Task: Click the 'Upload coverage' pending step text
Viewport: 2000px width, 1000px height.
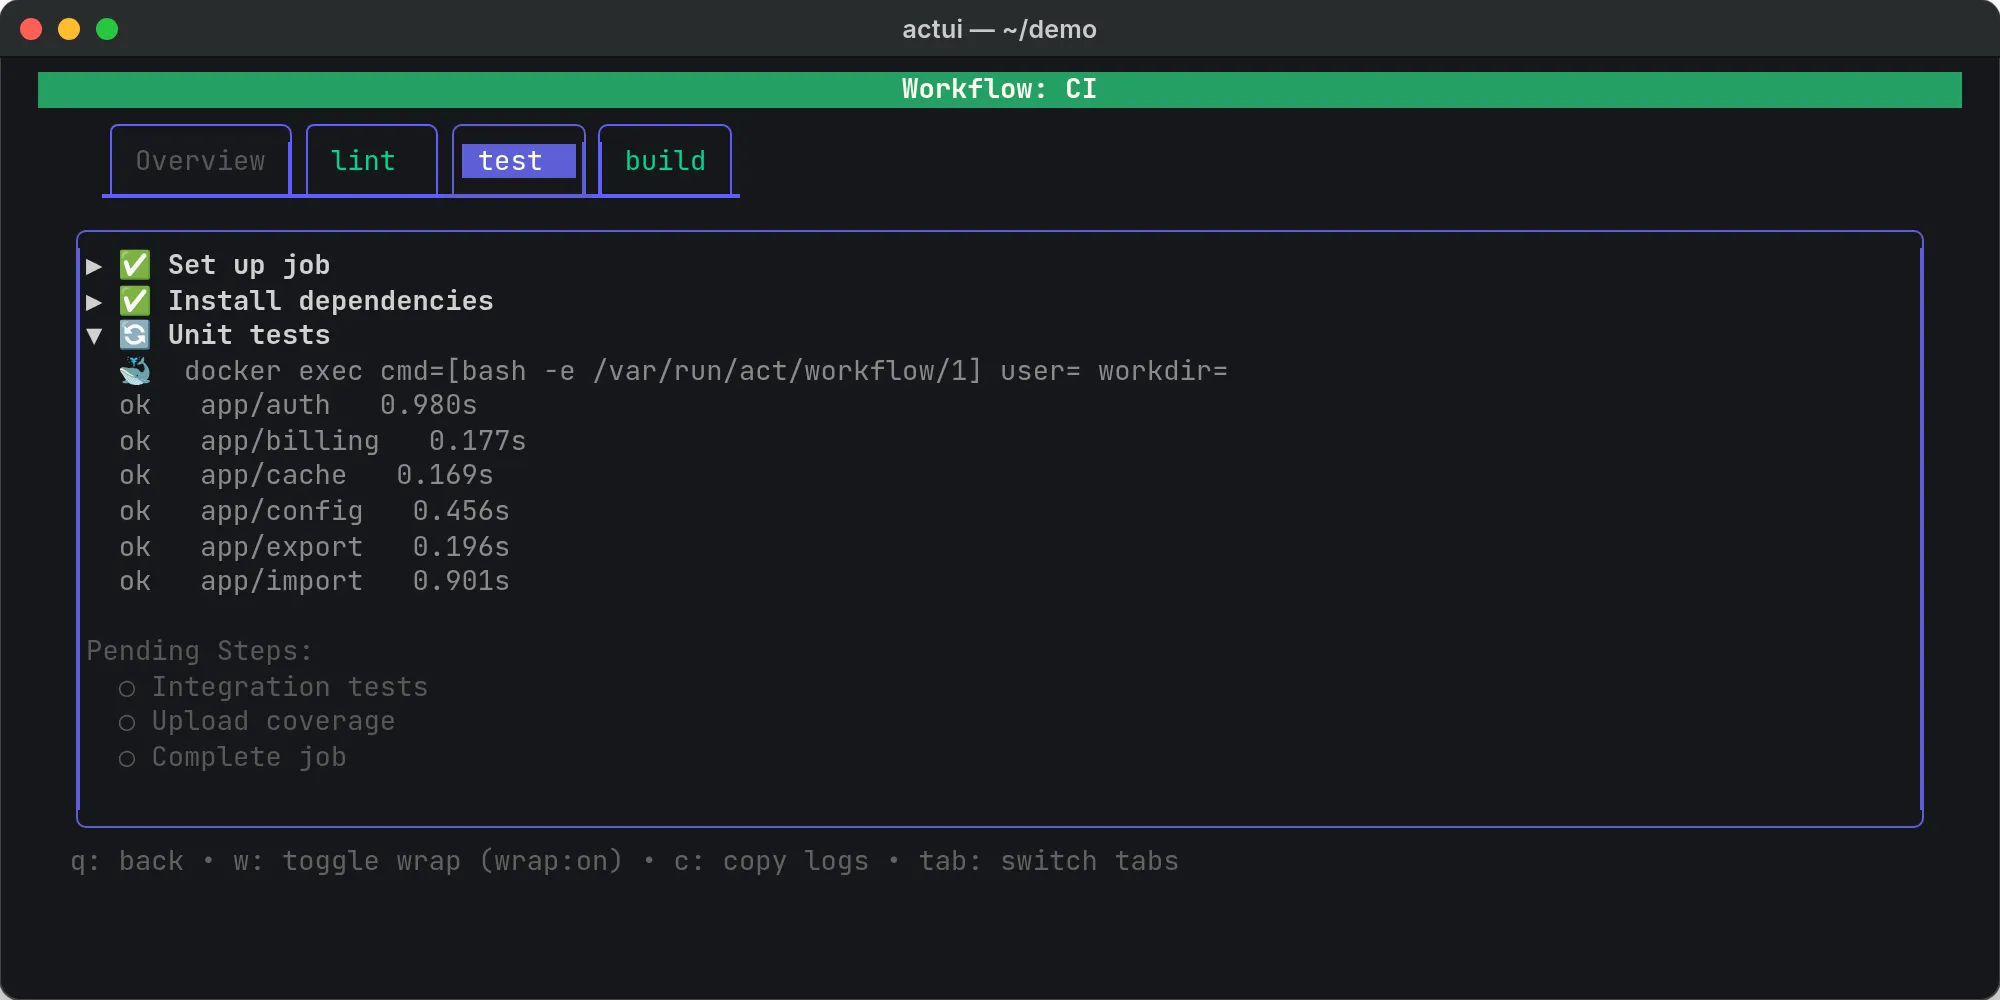Action: pos(274,721)
